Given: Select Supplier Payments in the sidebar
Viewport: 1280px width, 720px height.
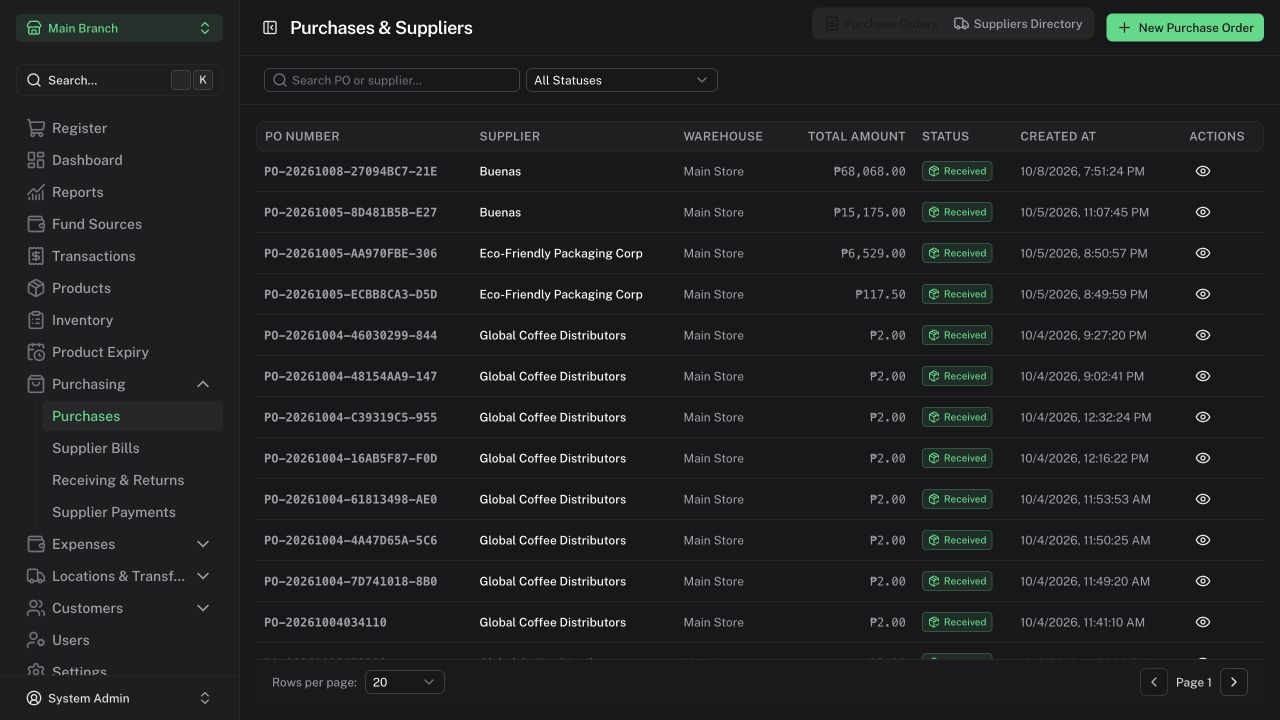Looking at the screenshot, I should 132,512.
